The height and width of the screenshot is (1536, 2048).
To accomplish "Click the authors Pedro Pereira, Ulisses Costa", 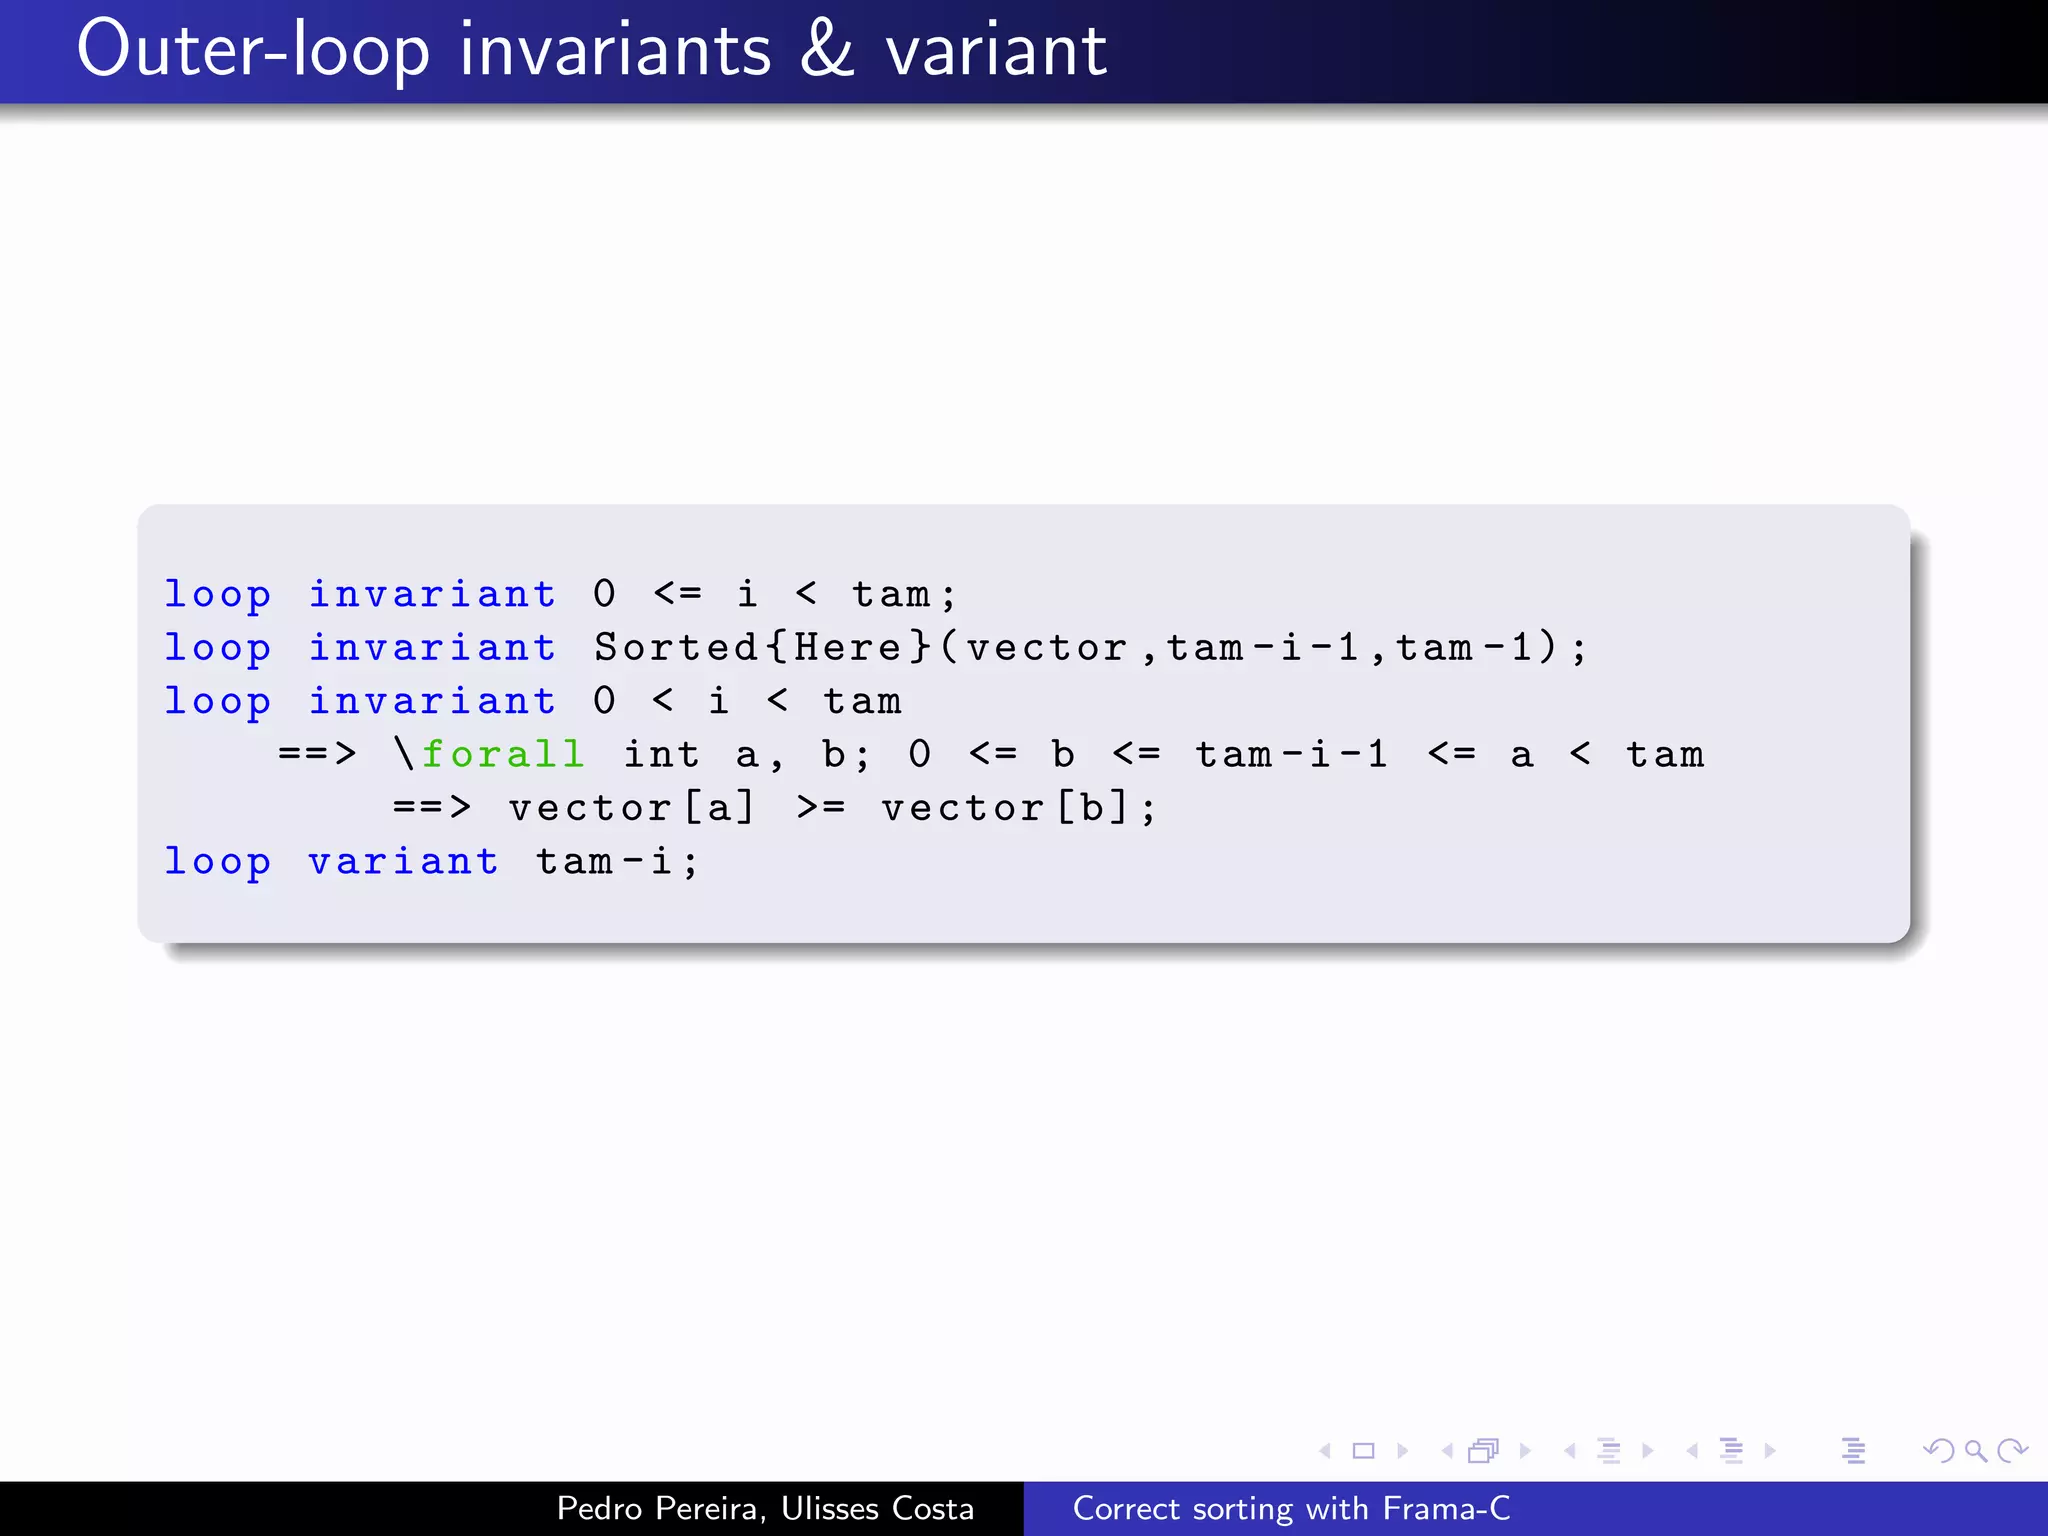I will pos(765,1508).
